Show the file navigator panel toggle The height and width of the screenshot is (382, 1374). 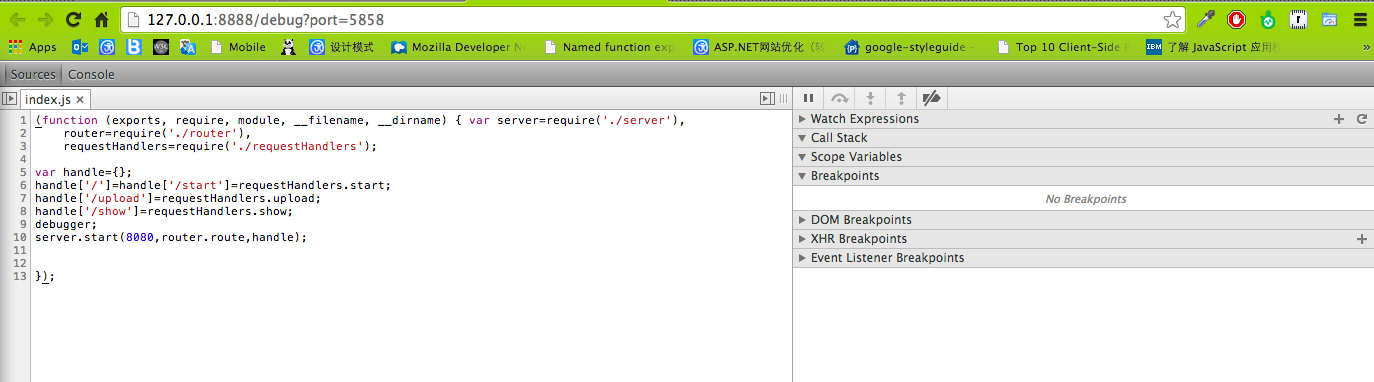[9, 99]
